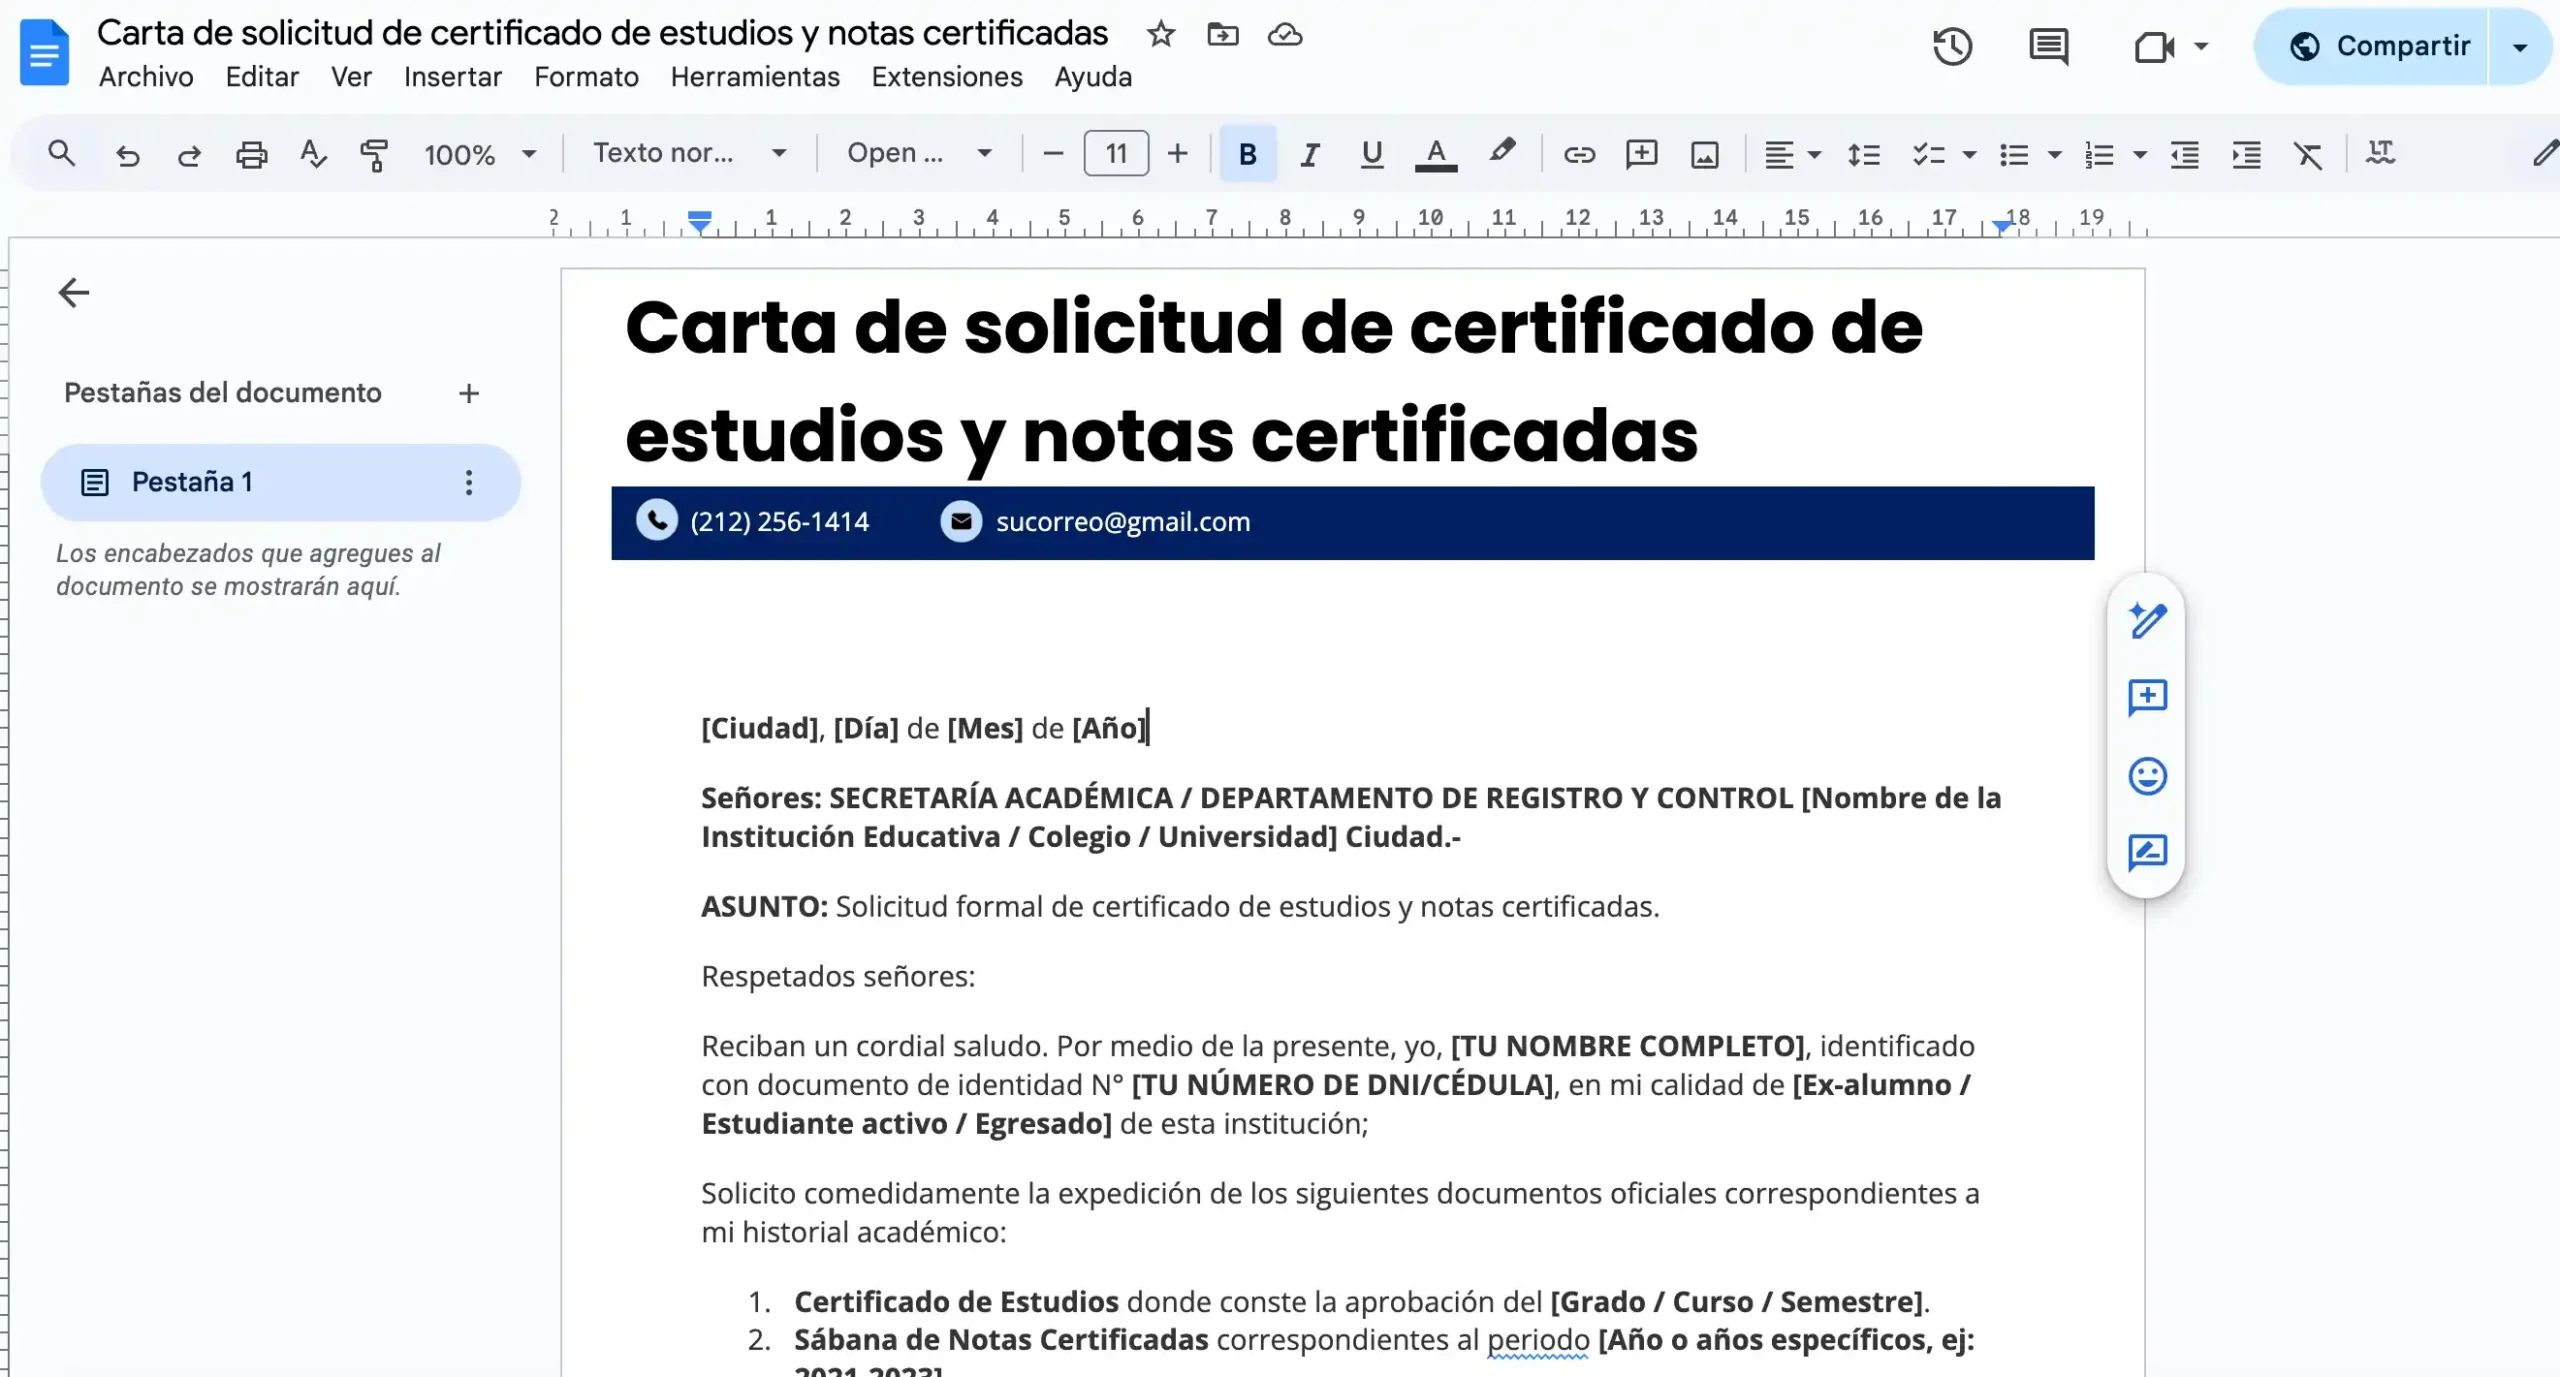Image resolution: width=2560 pixels, height=1377 pixels.
Task: Open the text color picker
Action: [x=1436, y=154]
